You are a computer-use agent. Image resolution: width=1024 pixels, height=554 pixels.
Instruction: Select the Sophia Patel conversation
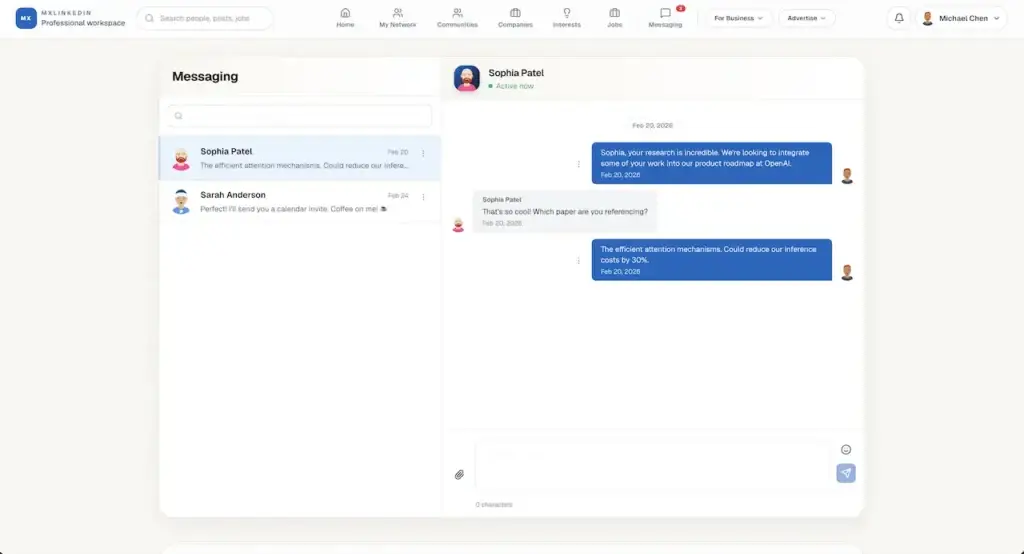pos(300,158)
